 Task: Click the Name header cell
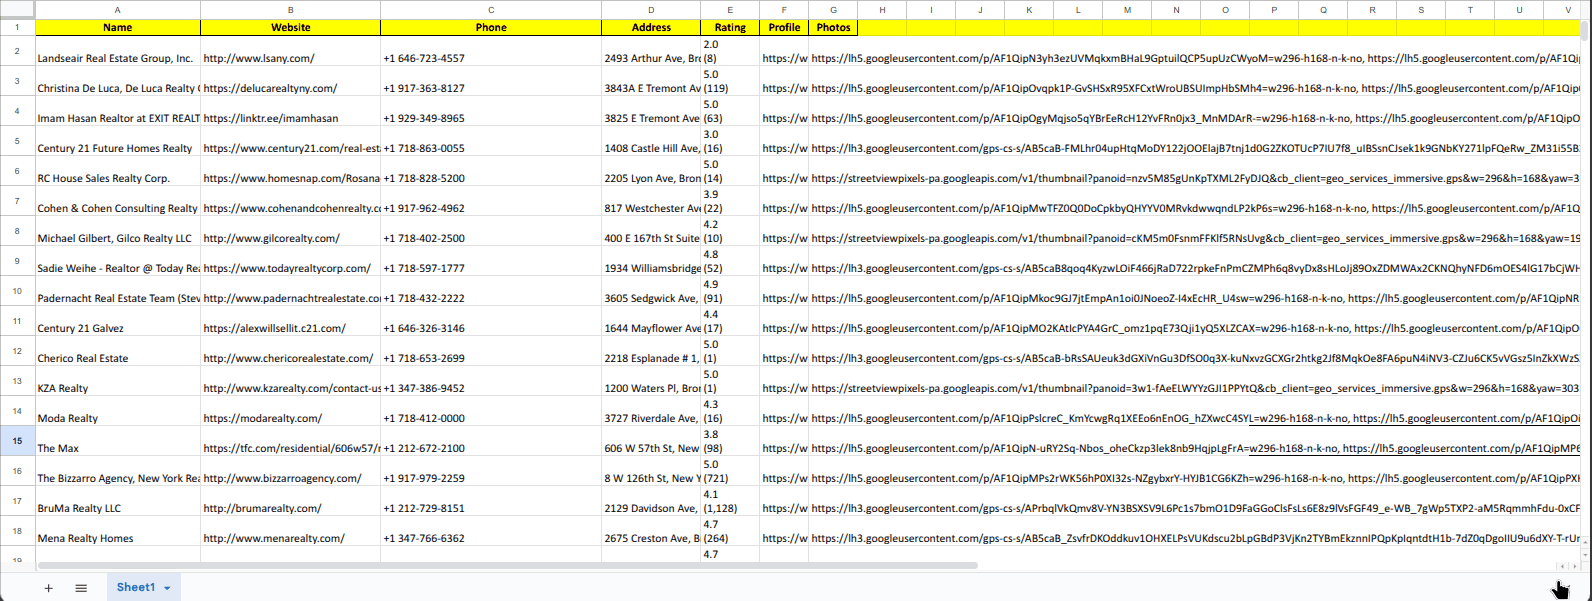click(118, 27)
